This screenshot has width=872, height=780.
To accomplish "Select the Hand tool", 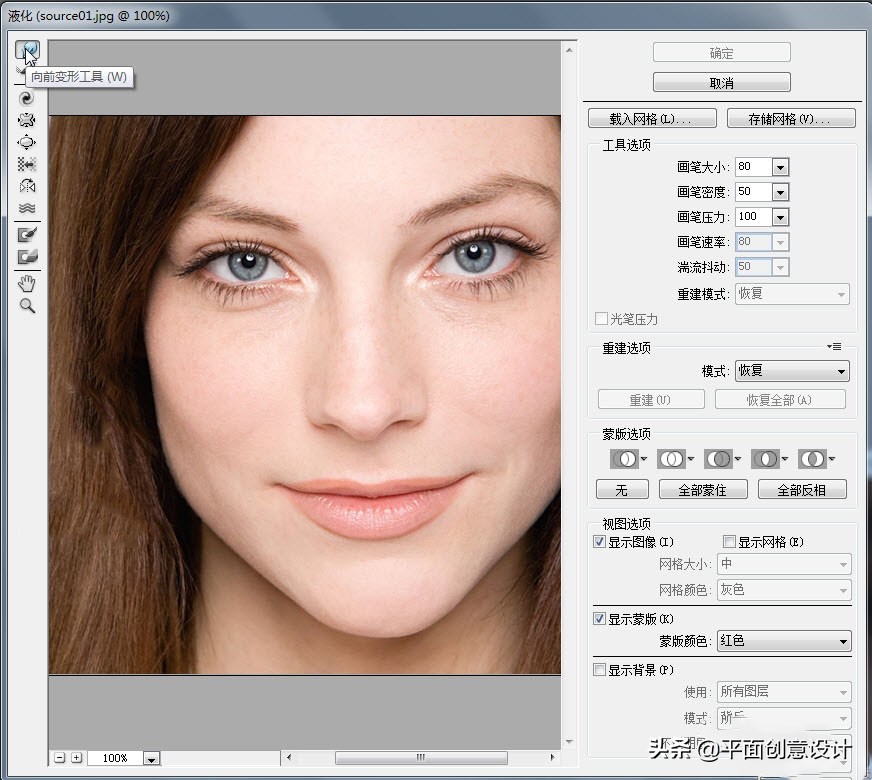I will [27, 284].
